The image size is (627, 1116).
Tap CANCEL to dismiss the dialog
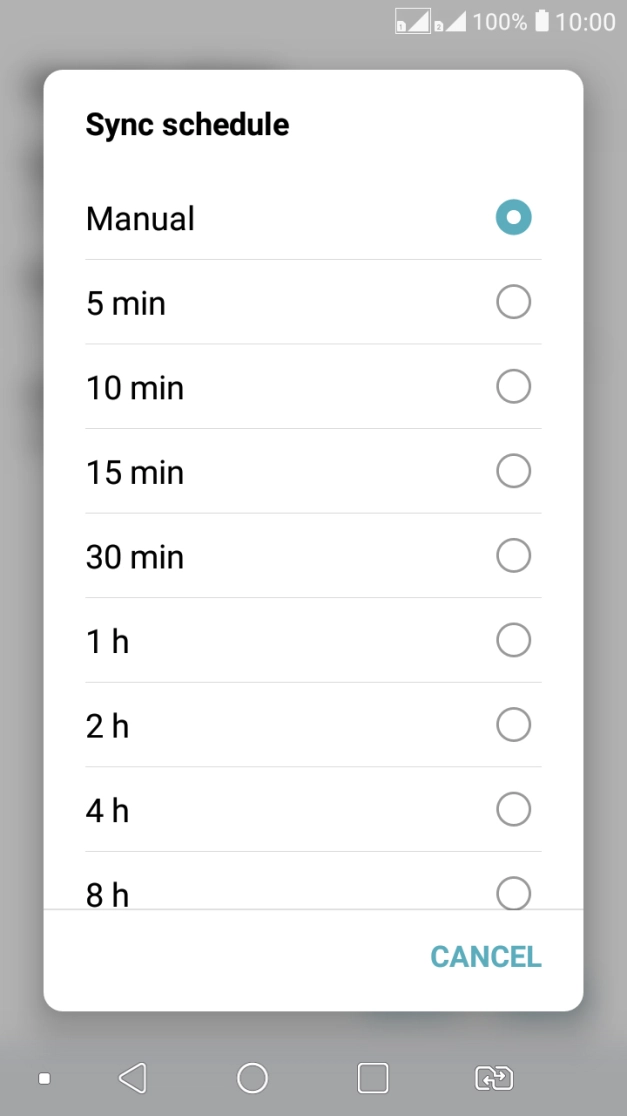485,956
